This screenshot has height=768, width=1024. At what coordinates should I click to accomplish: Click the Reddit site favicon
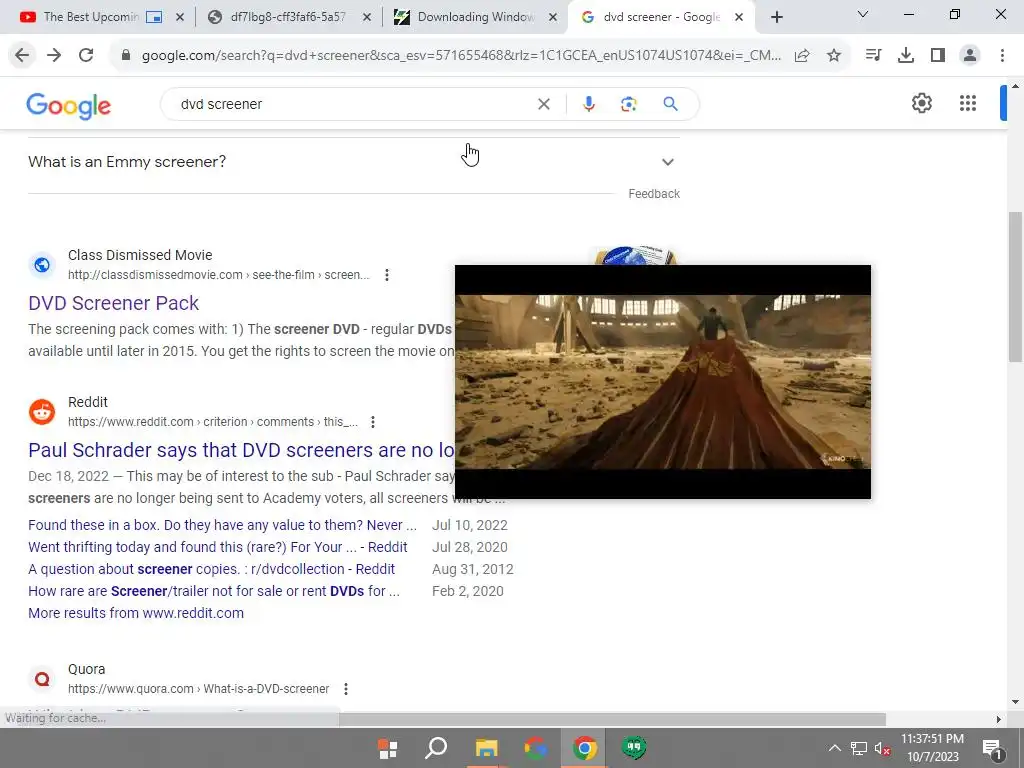(42, 412)
